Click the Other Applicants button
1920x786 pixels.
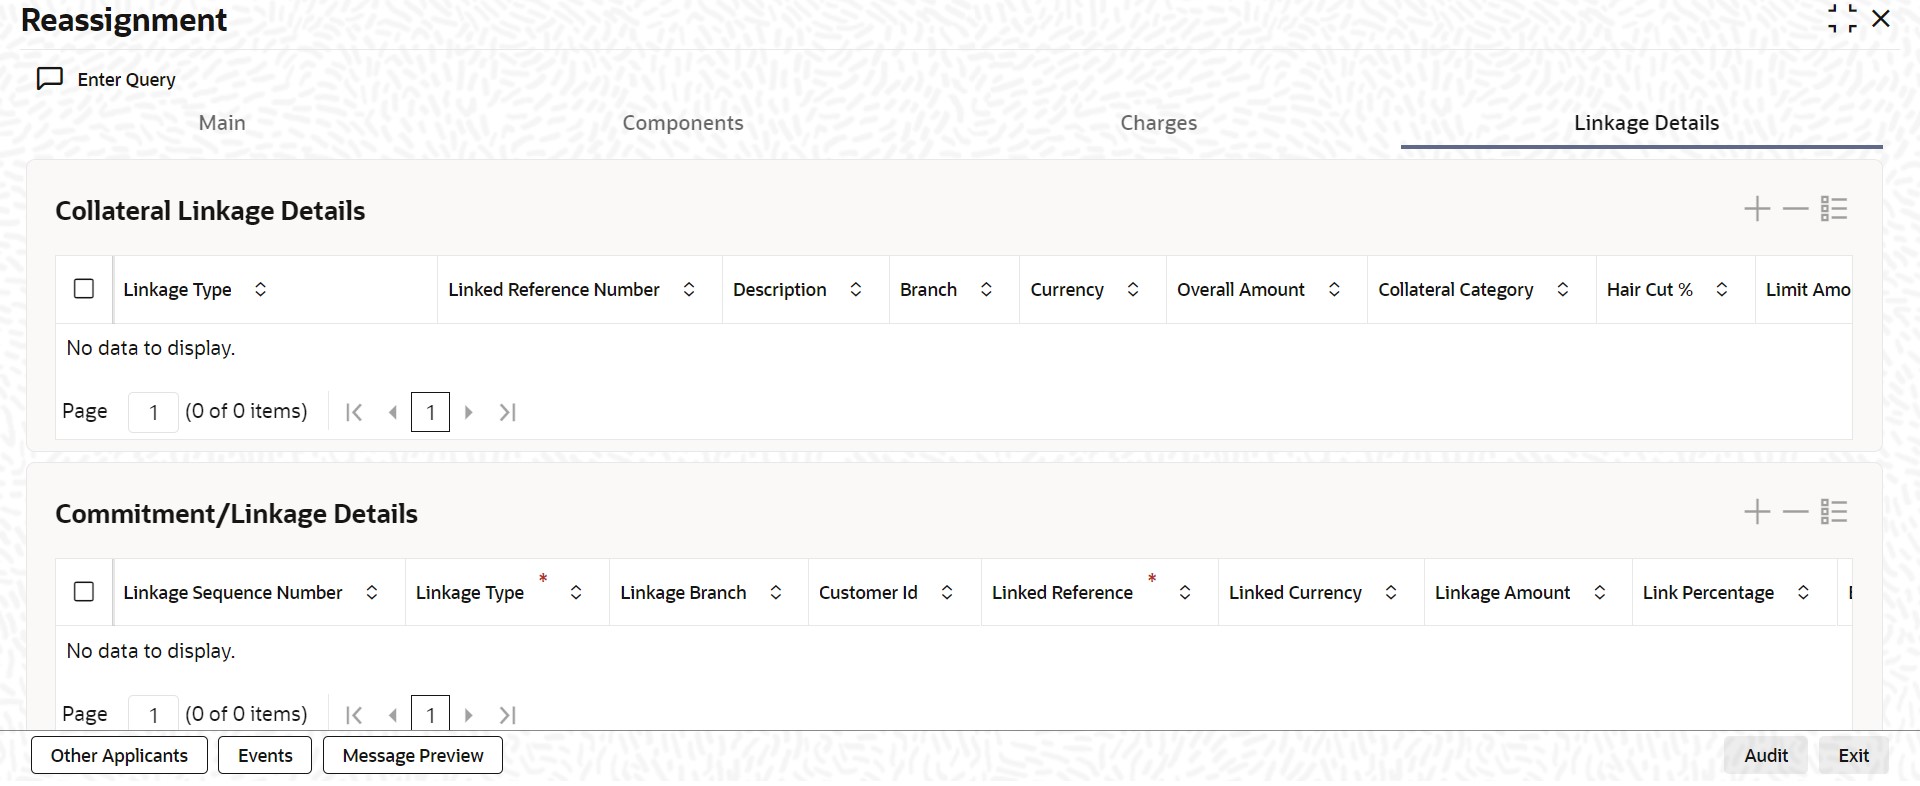coord(120,755)
